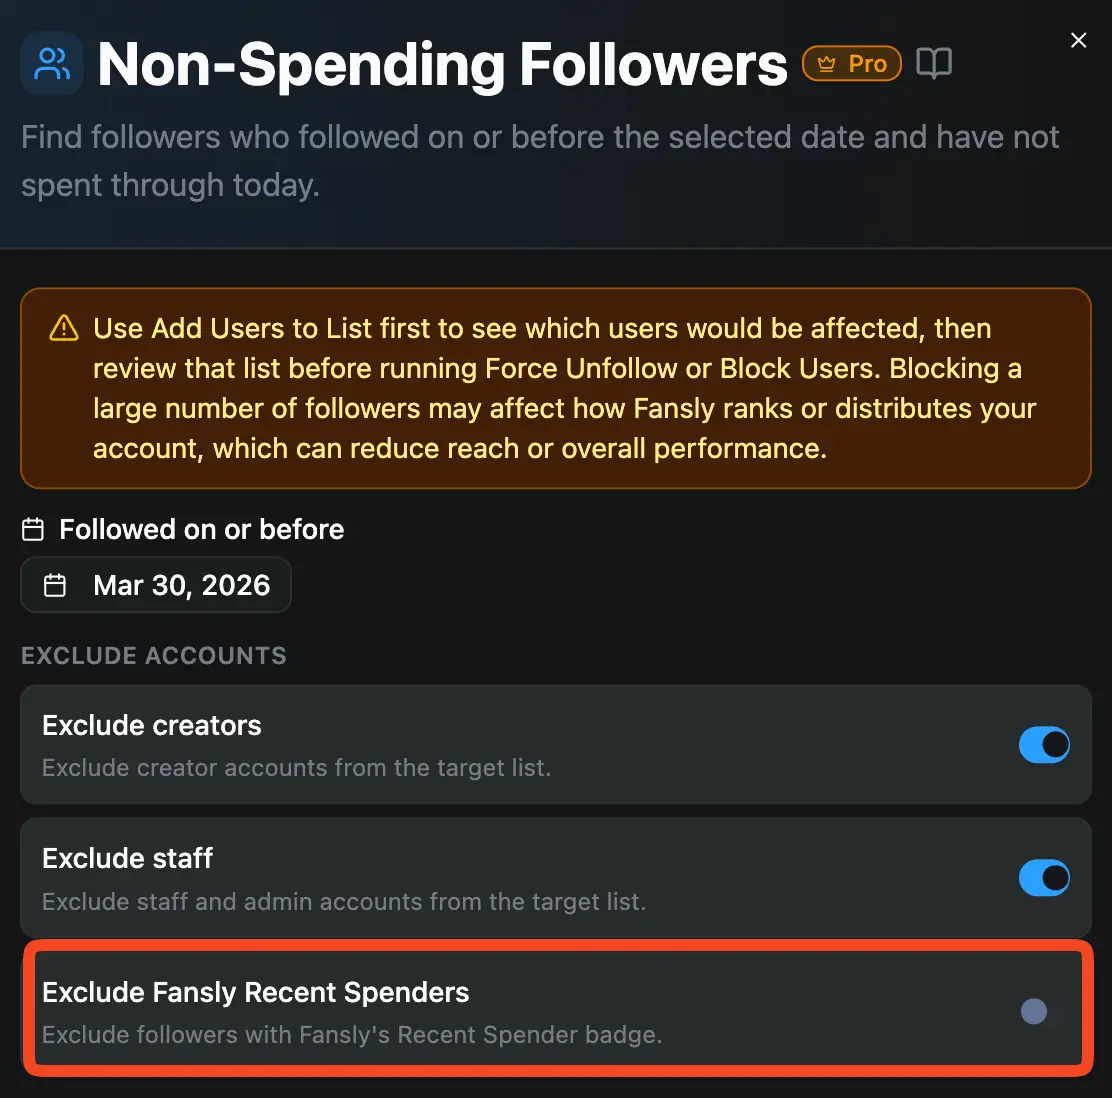Click the book glyph next to the Pro badge
This screenshot has height=1098, width=1112.
(934, 62)
